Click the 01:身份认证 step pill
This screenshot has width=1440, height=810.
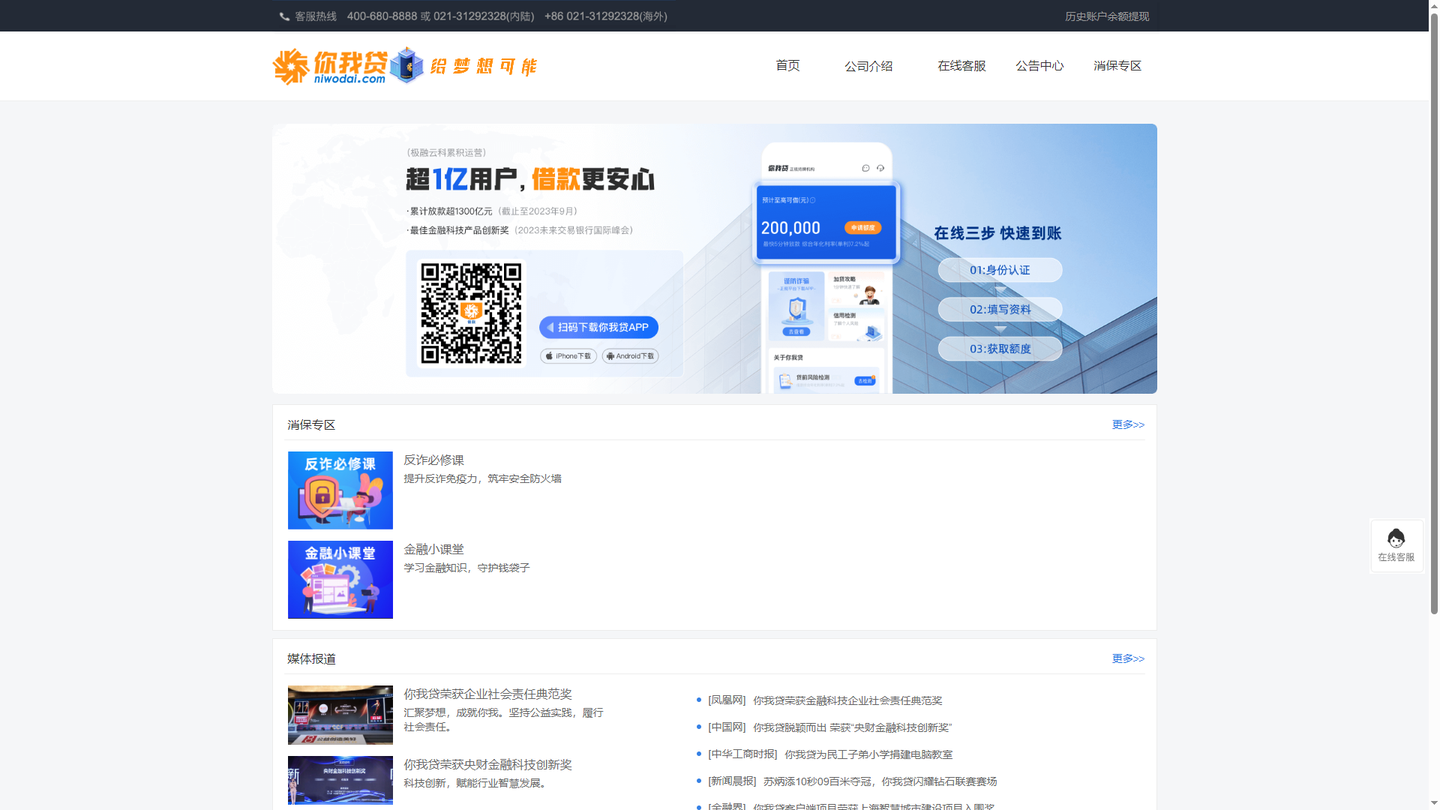point(1000,270)
